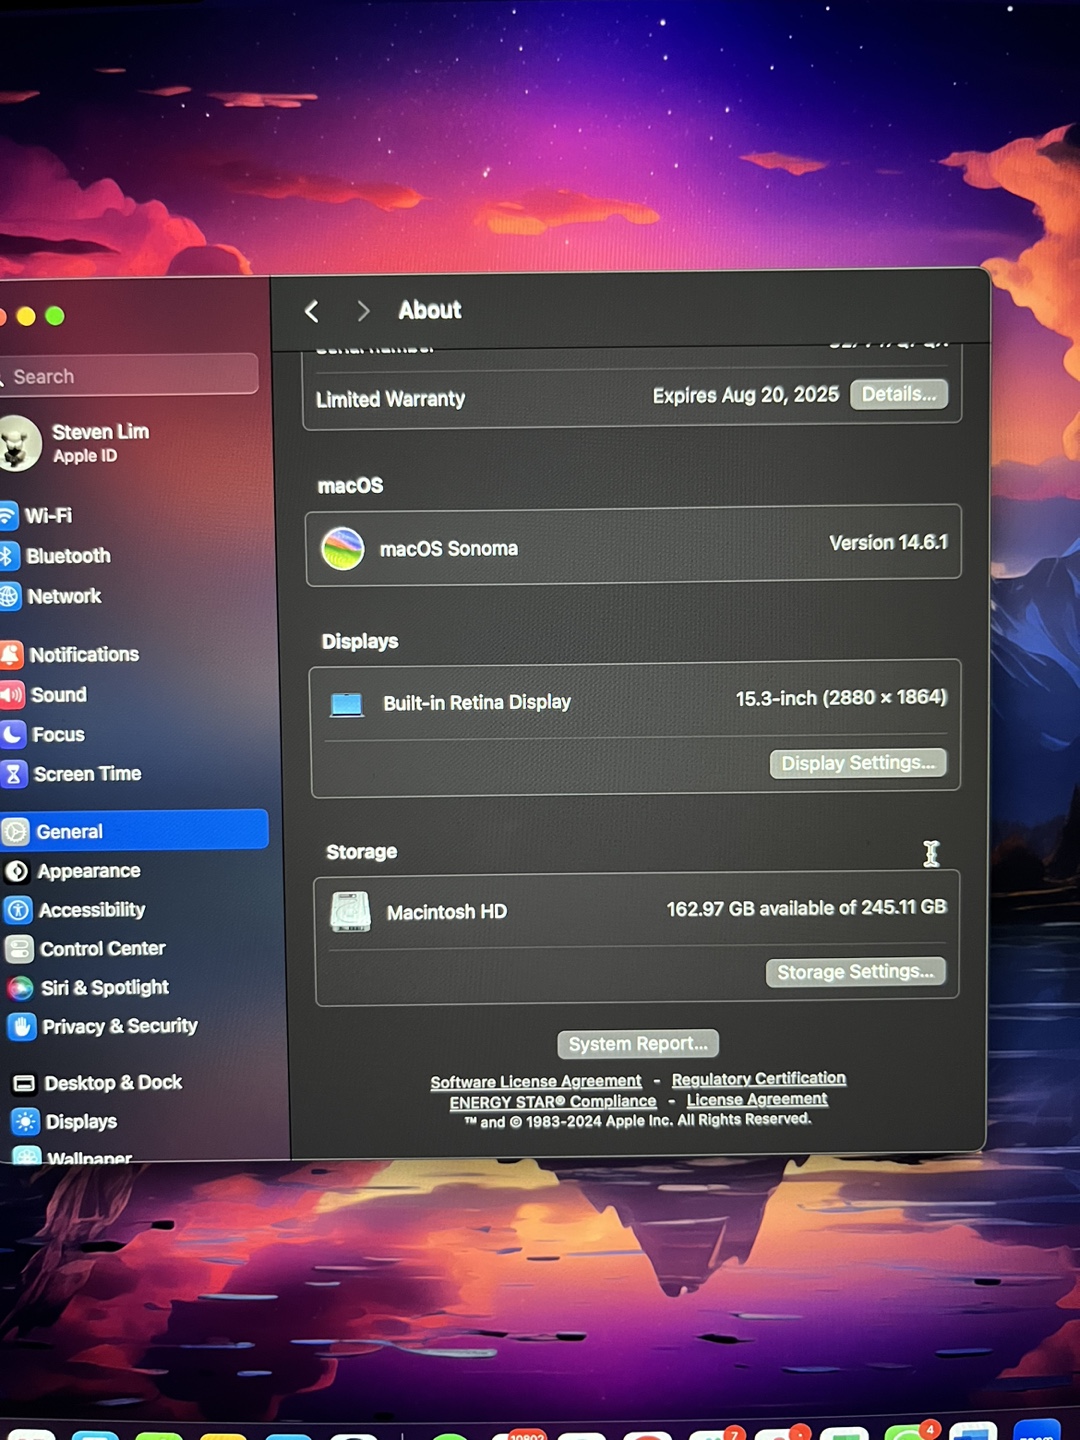This screenshot has height=1440, width=1080.
Task: Click the Macintosh HD drive icon
Action: 350,912
